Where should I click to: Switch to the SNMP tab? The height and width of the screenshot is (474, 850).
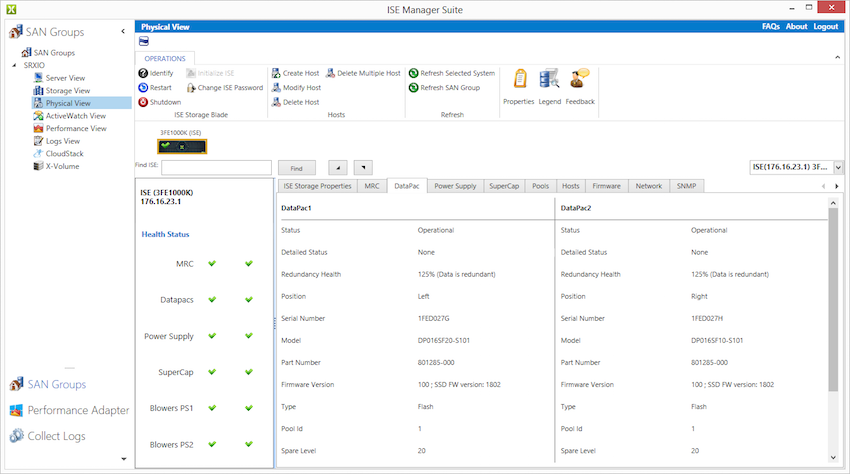pyautogui.click(x=686, y=186)
